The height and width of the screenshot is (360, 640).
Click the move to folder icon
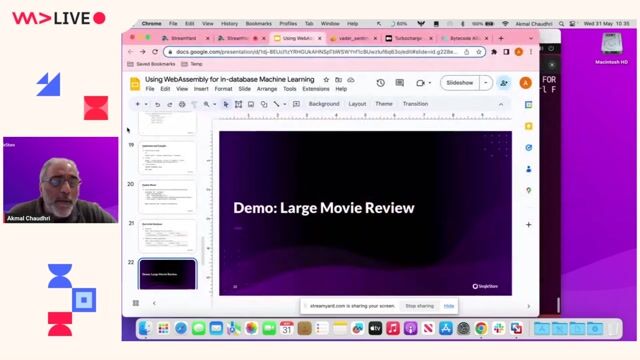(x=338, y=80)
